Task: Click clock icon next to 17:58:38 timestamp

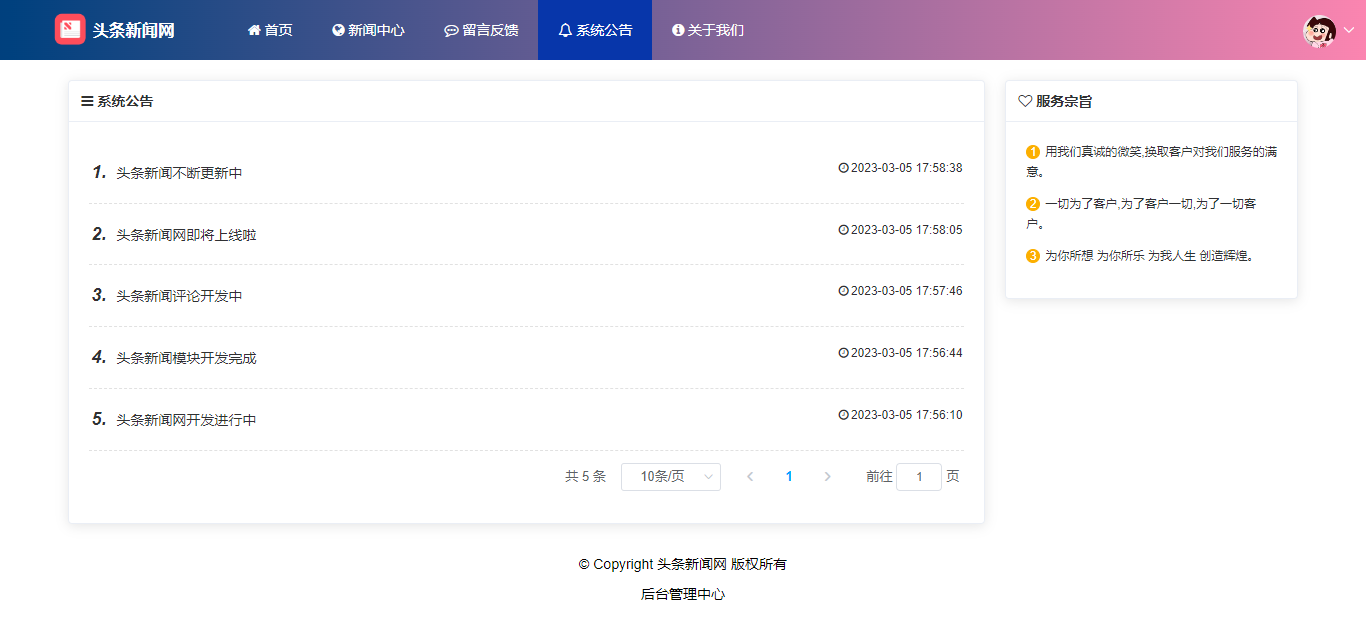Action: click(x=843, y=168)
